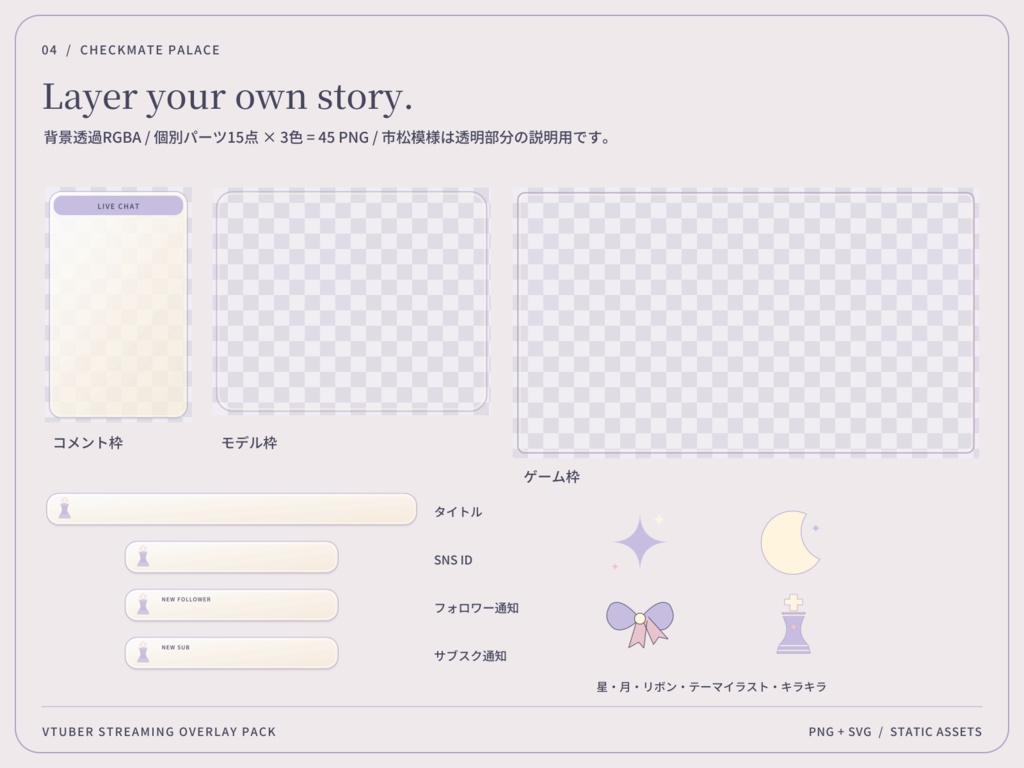The height and width of the screenshot is (768, 1024).
Task: Click chess icon in NEW FOLLOWER bar
Action: click(x=143, y=605)
